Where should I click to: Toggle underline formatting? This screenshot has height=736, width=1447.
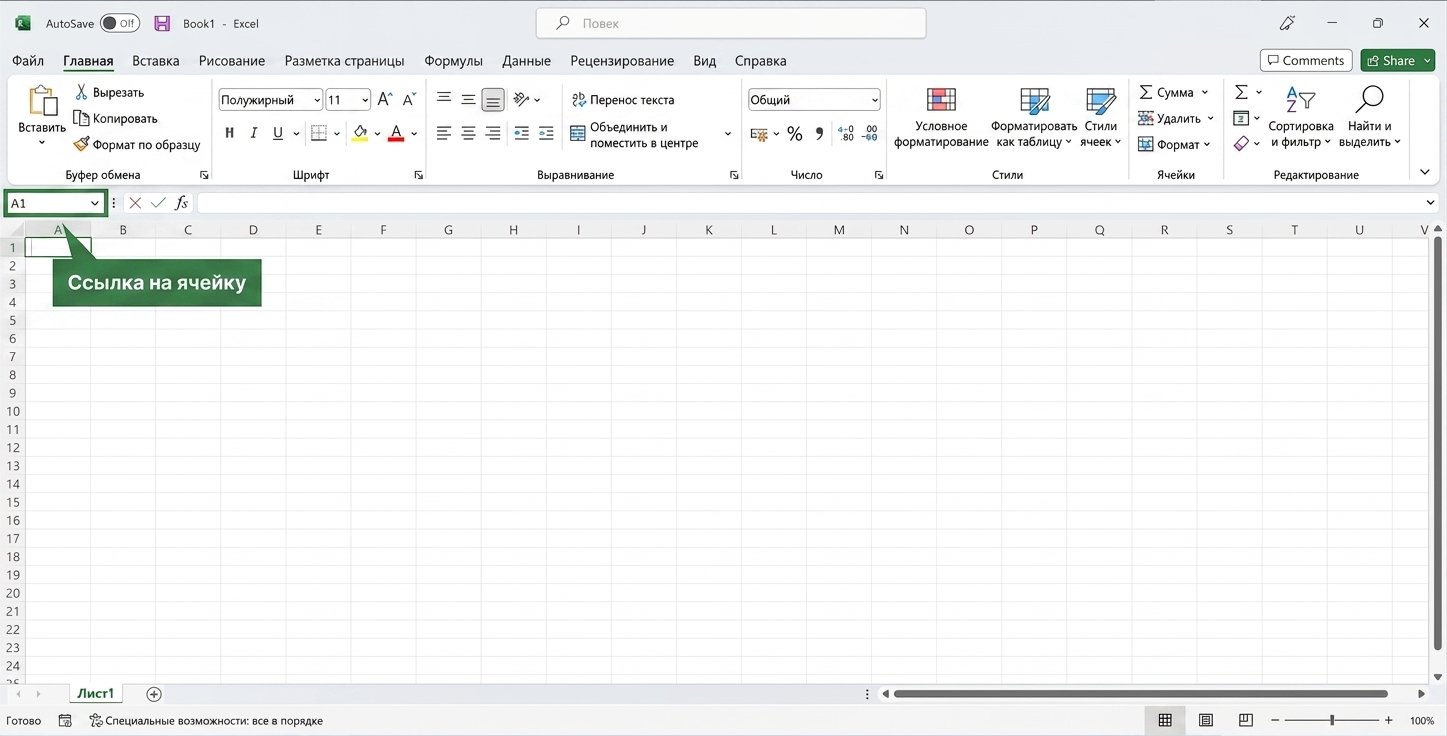click(x=278, y=133)
